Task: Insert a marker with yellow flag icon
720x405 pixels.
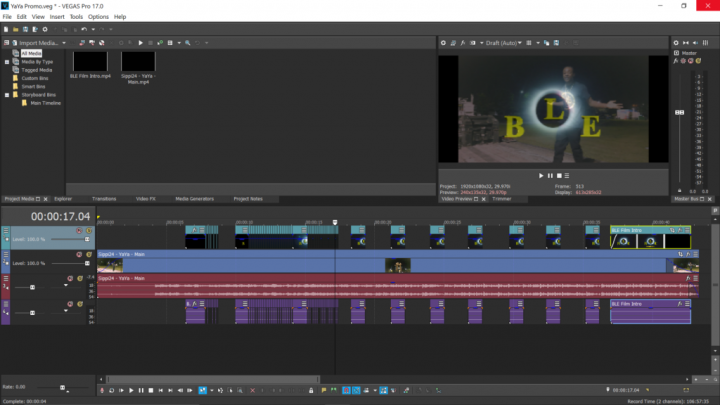Action: 324,390
